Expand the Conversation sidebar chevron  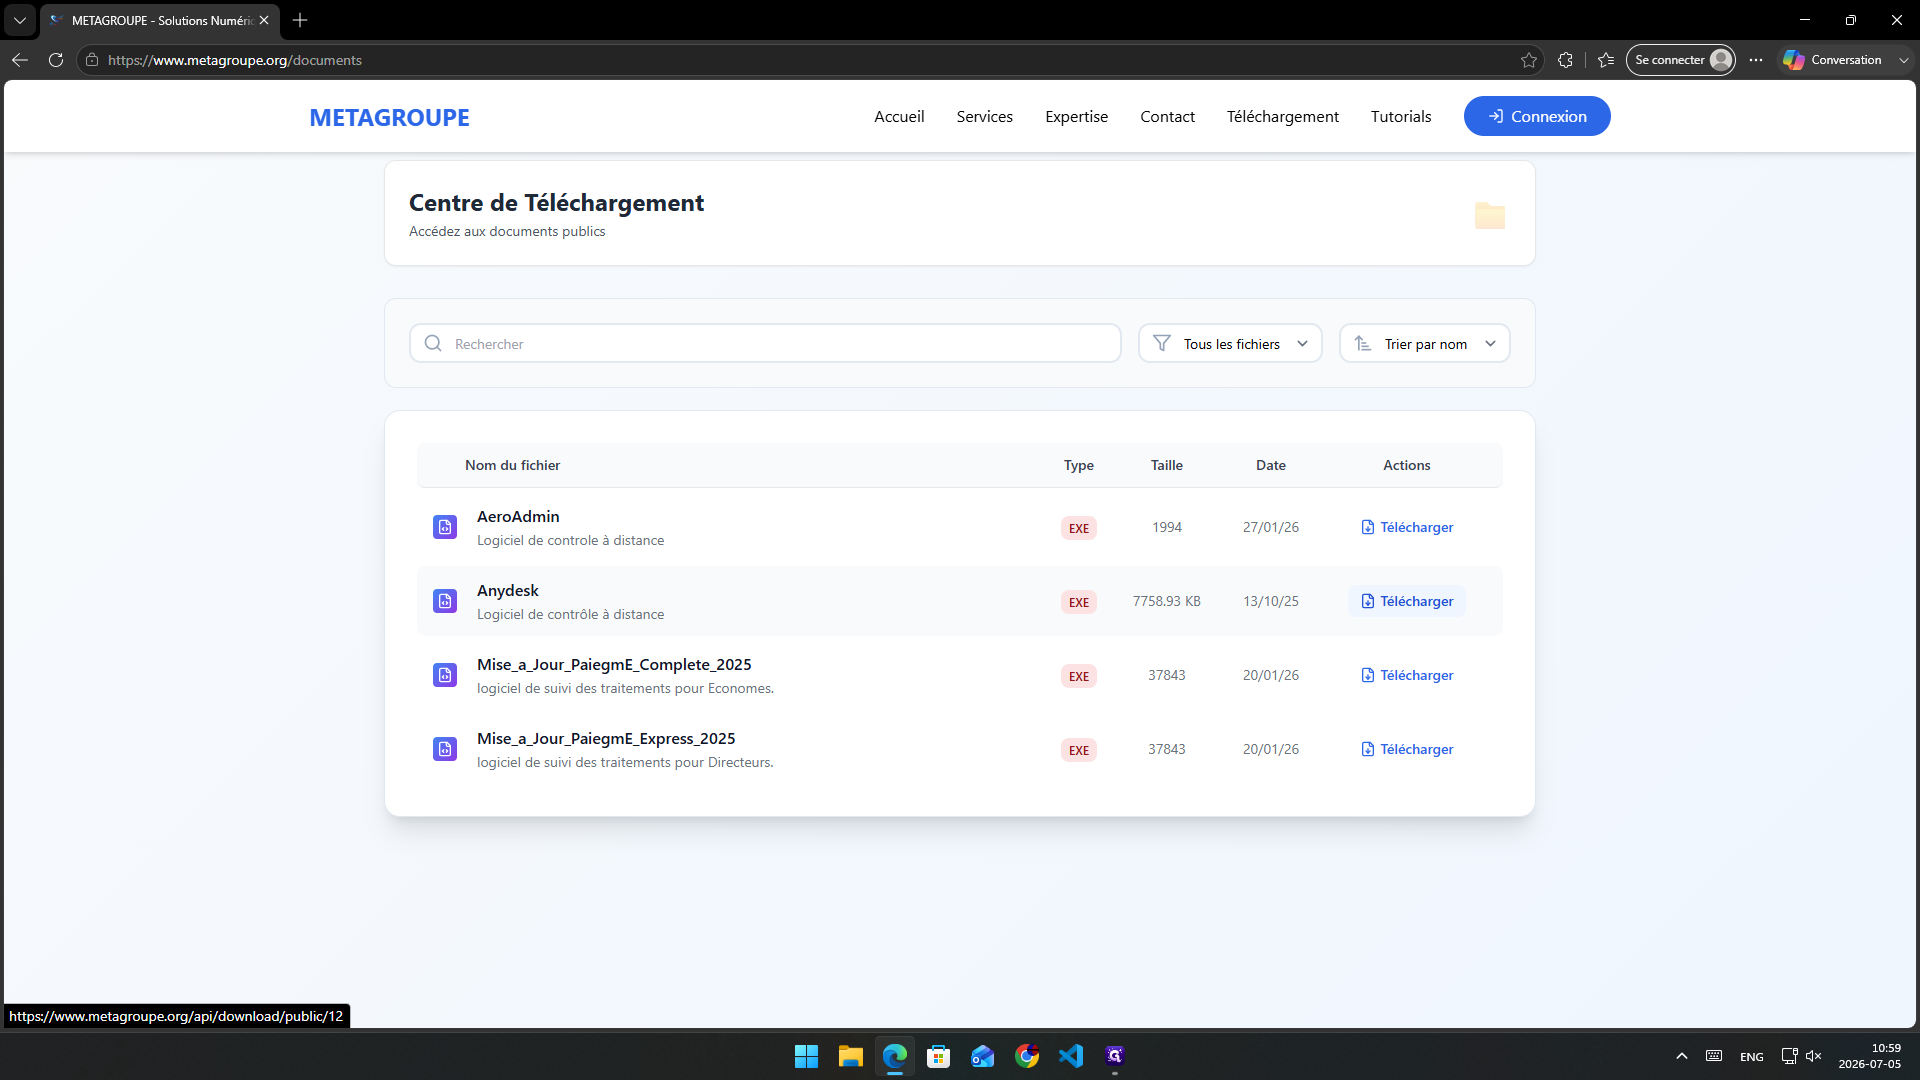click(x=1904, y=60)
